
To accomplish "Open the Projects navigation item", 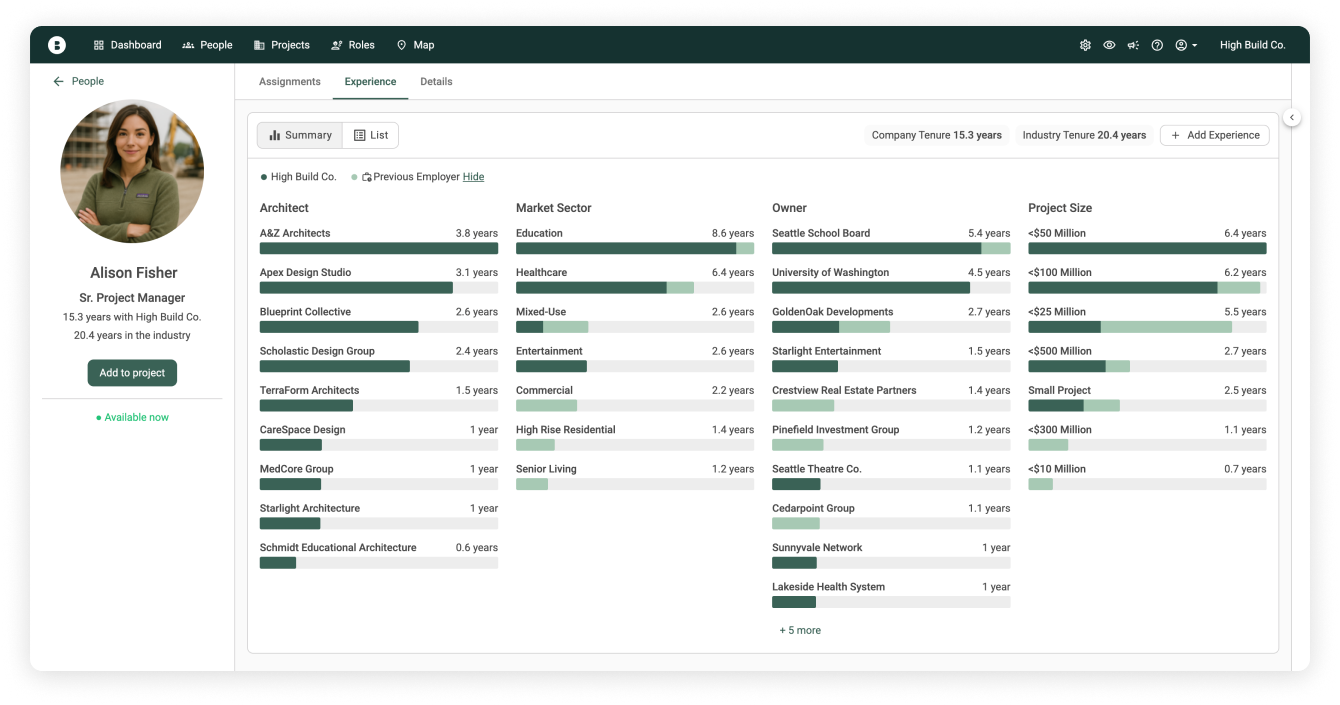I will 282,45.
